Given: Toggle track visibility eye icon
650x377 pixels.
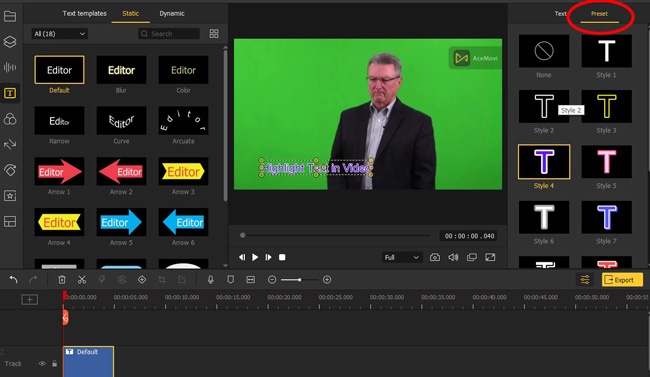Looking at the screenshot, I should pyautogui.click(x=42, y=364).
